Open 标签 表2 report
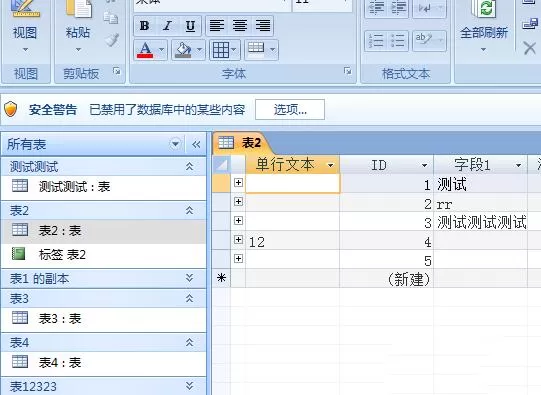This screenshot has width=541, height=395. tap(104, 255)
